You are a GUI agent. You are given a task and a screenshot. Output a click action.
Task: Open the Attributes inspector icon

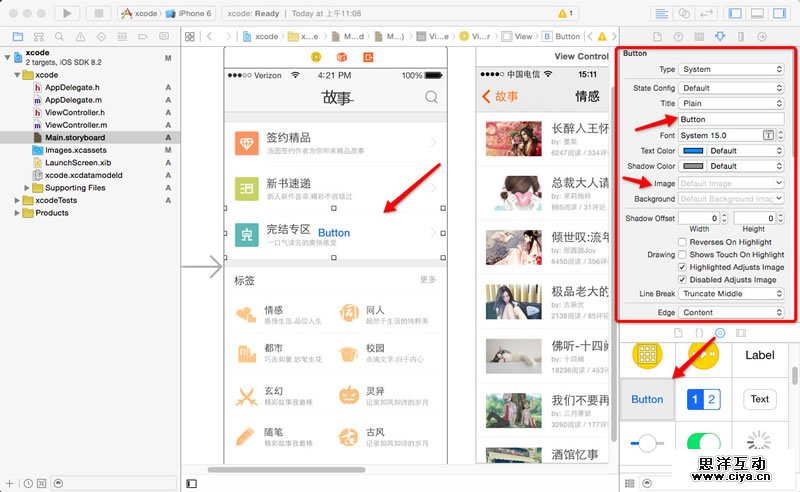pyautogui.click(x=720, y=36)
